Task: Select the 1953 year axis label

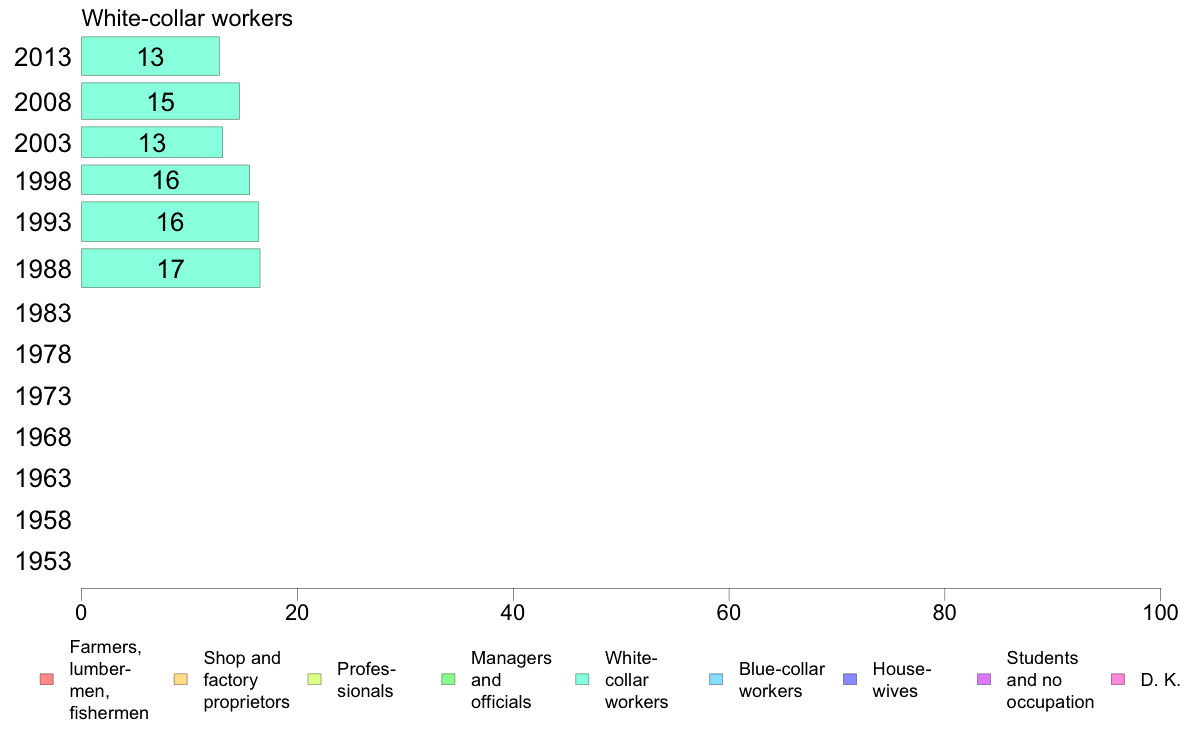Action: point(43,561)
